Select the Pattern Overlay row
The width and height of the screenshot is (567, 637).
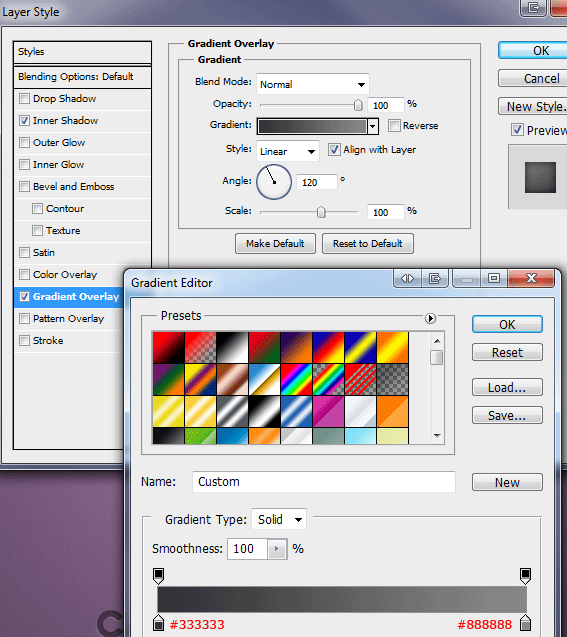pyautogui.click(x=69, y=318)
